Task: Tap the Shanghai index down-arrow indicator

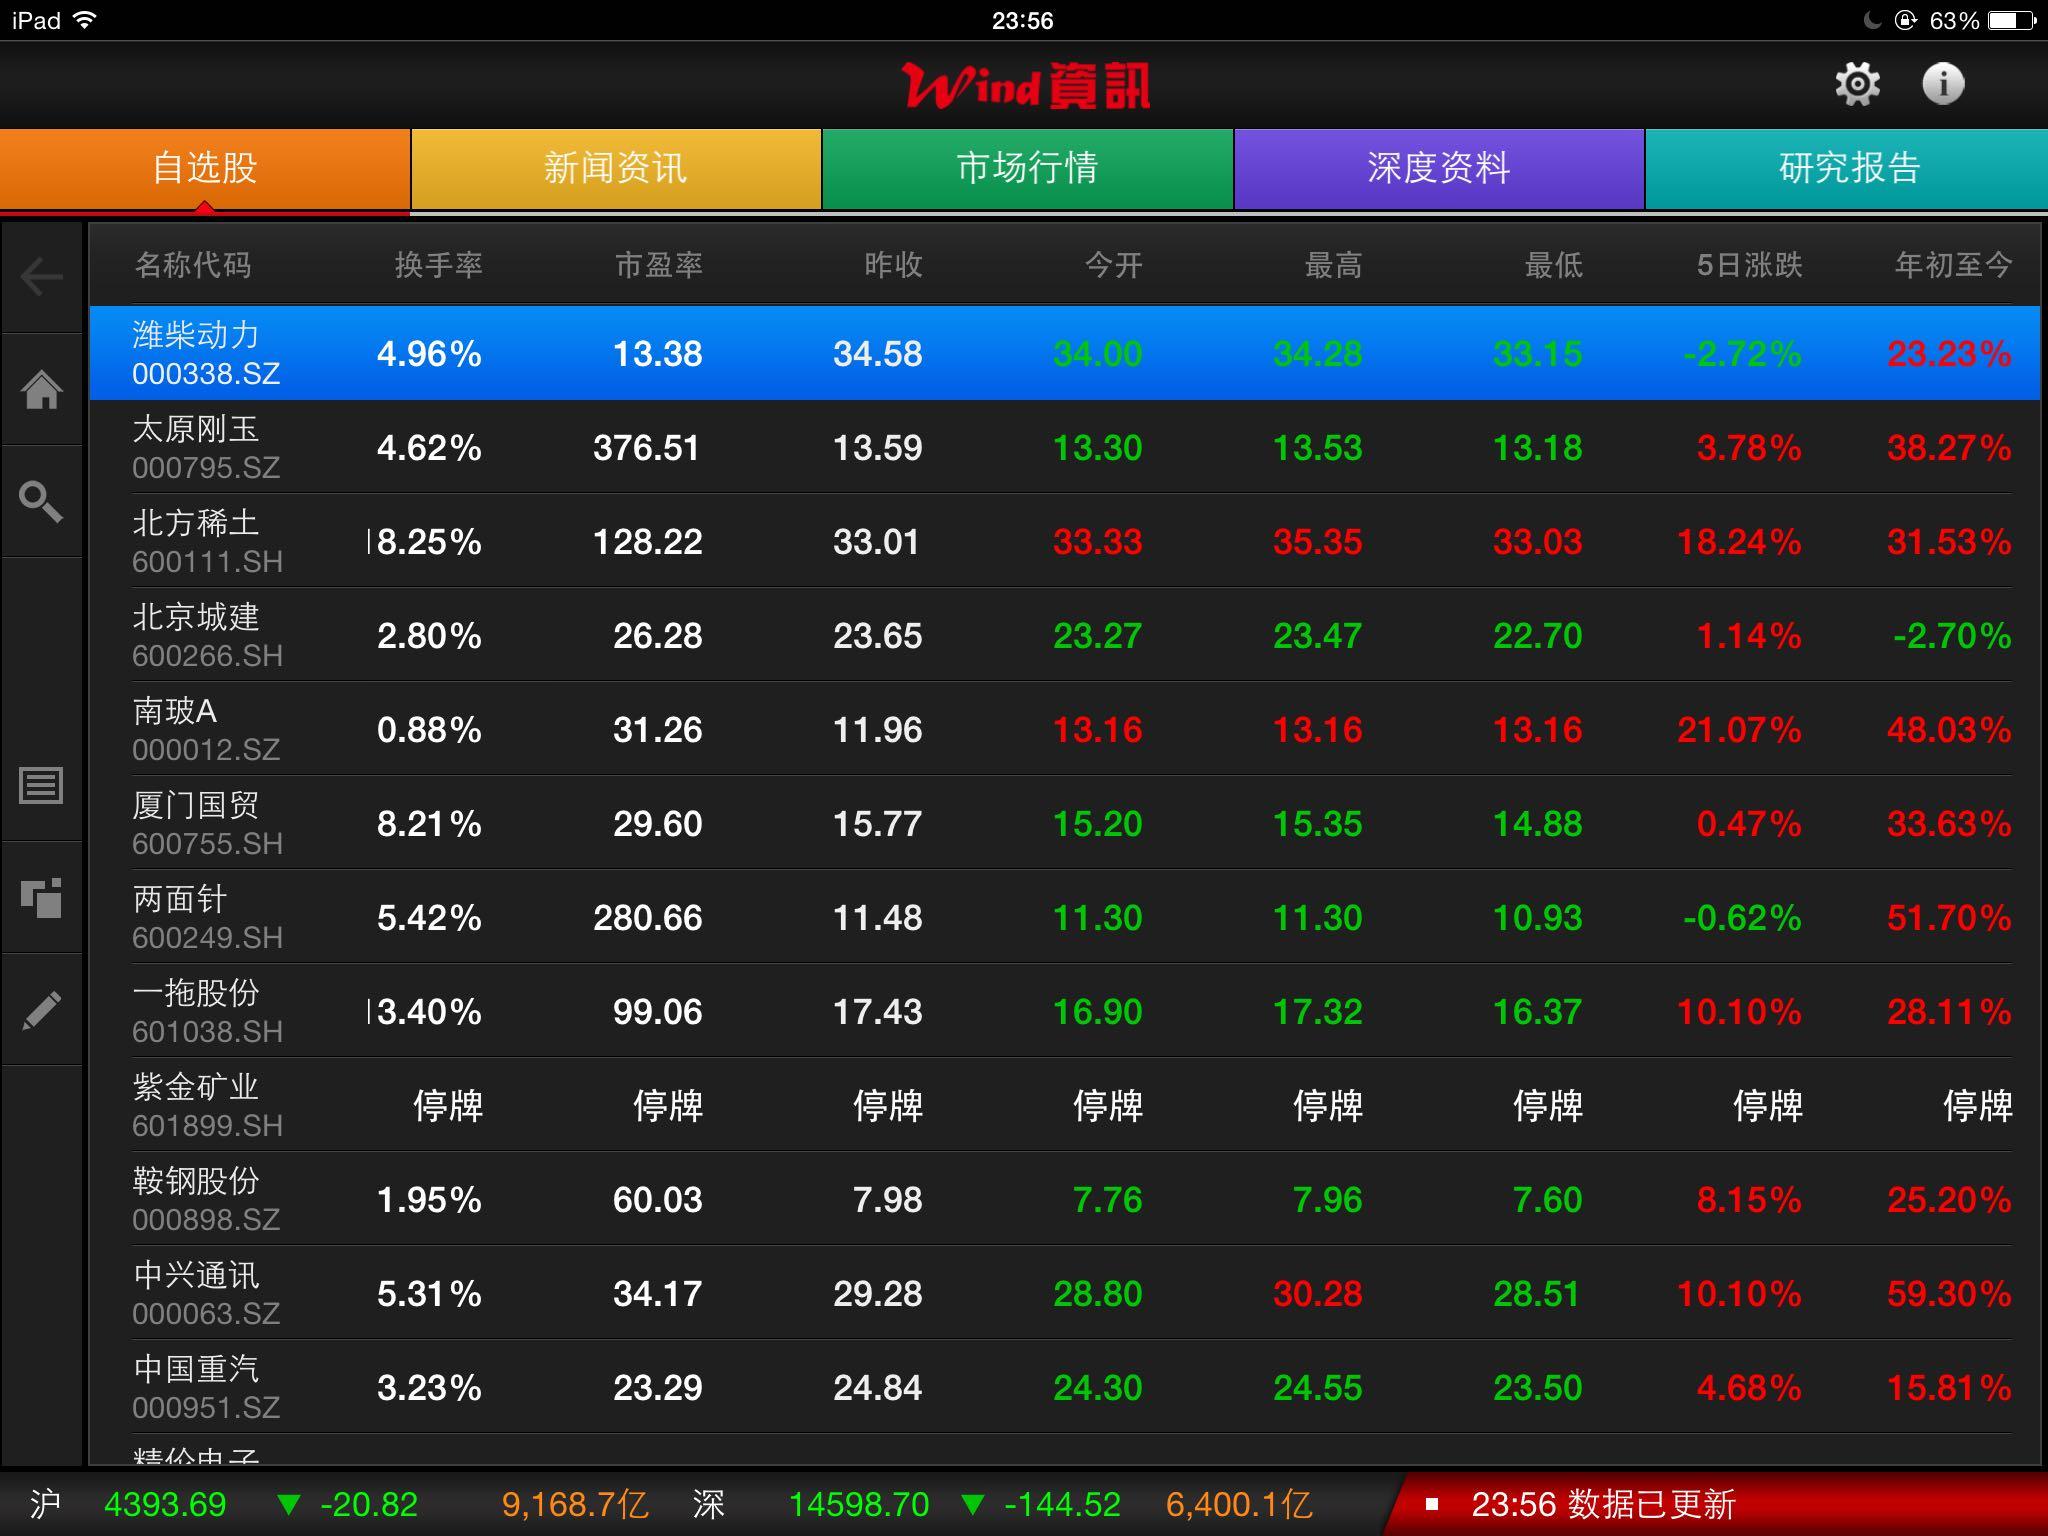Action: click(289, 1504)
